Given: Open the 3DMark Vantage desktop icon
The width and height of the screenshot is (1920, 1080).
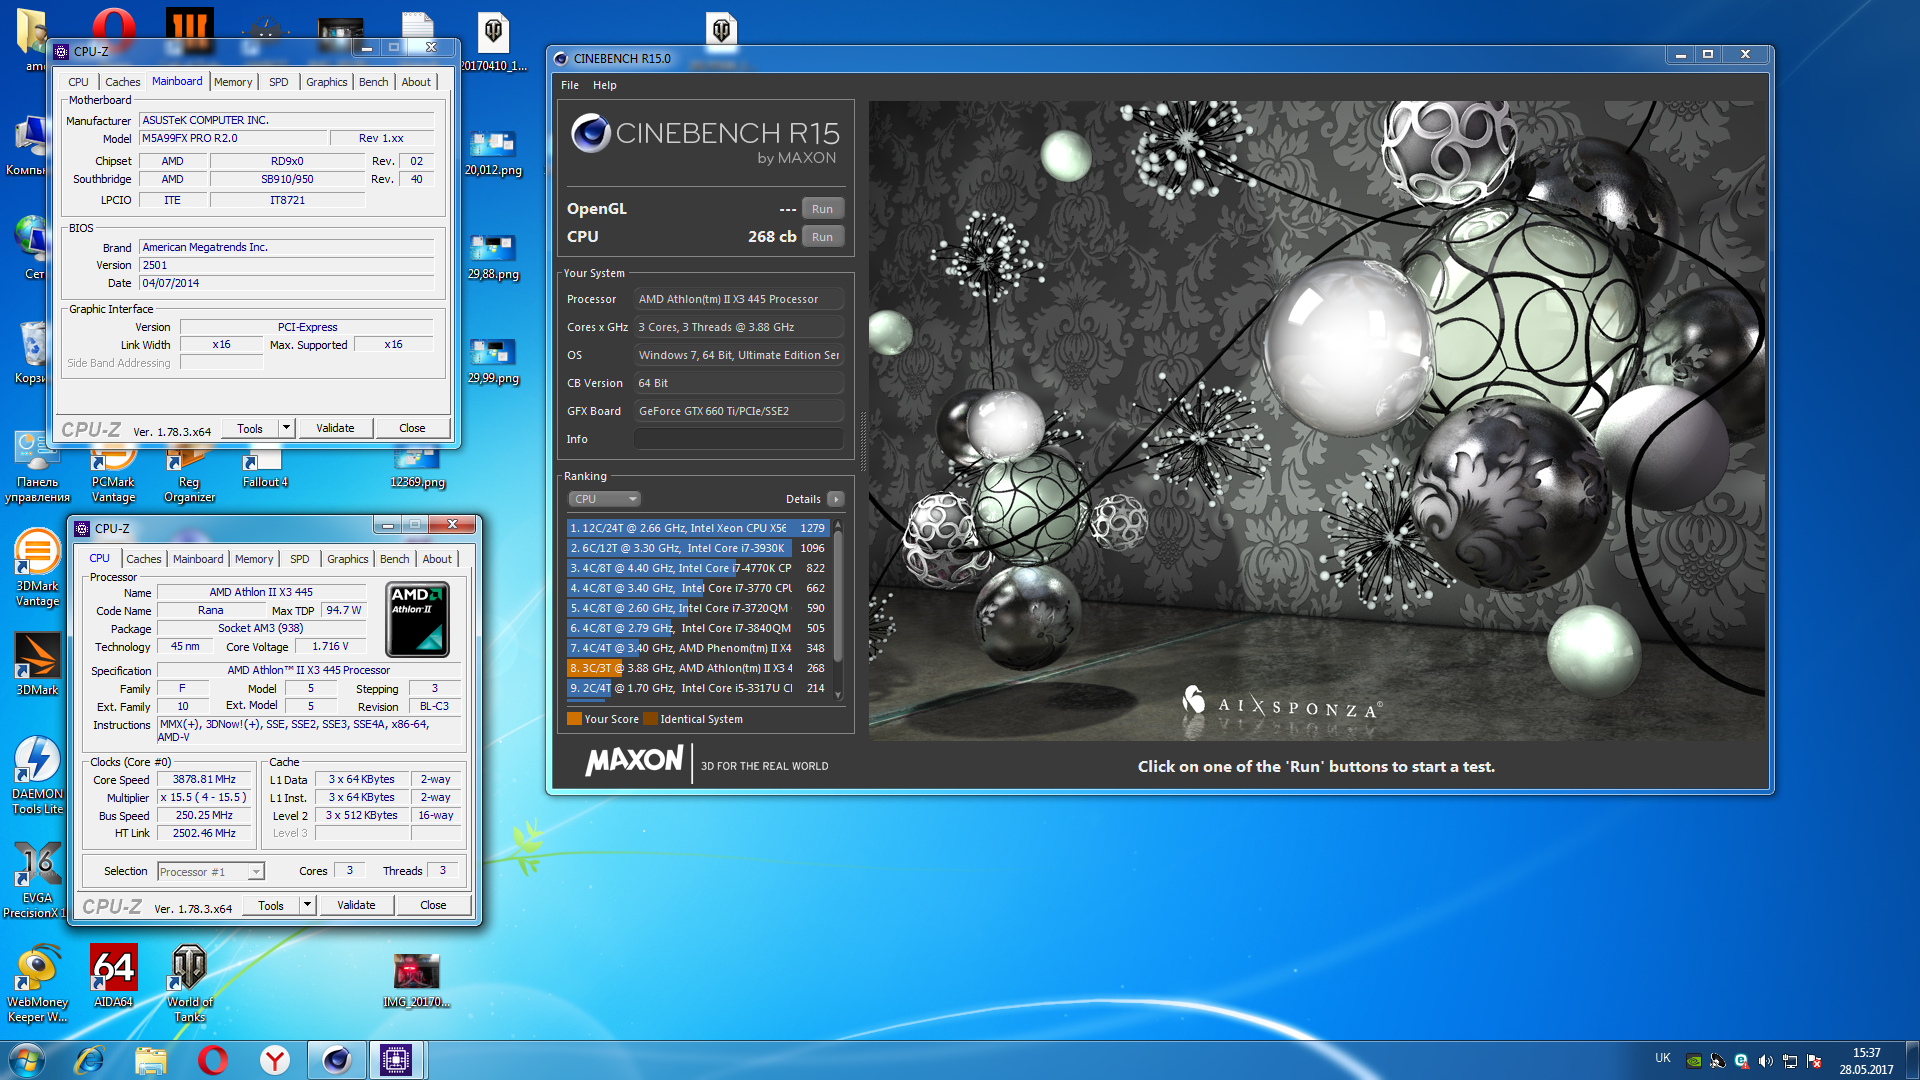Looking at the screenshot, I should pos(37,568).
